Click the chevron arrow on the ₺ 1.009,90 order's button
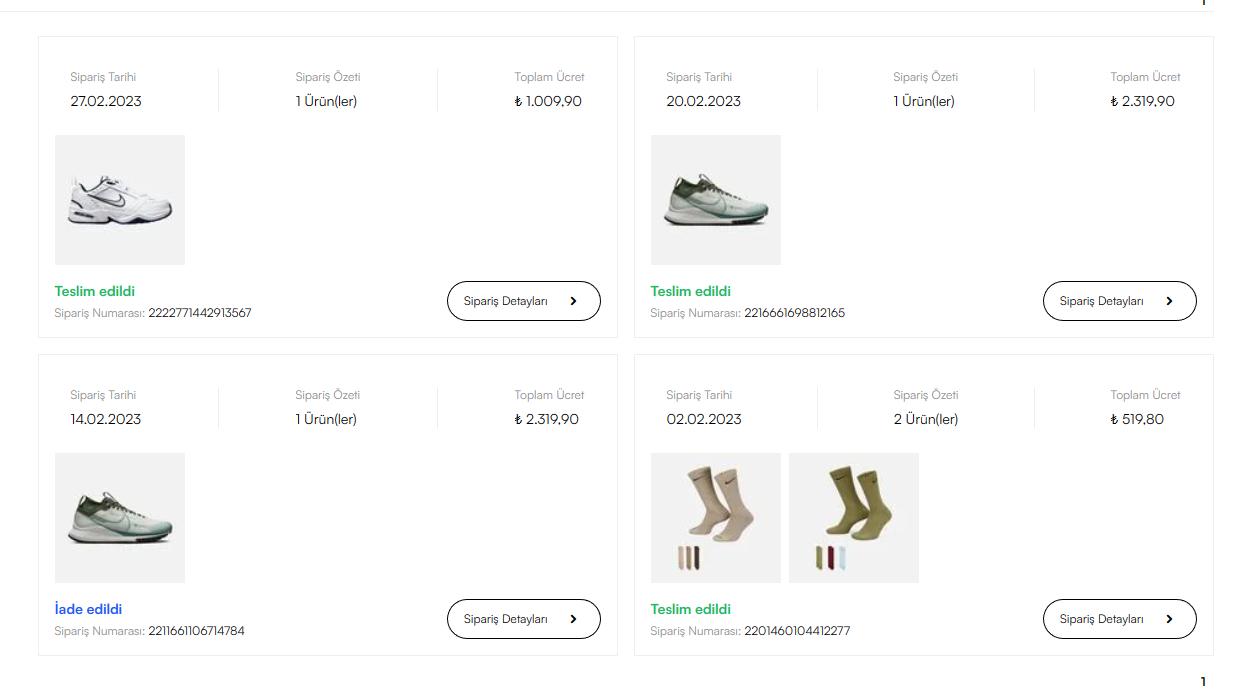This screenshot has height=699, width=1244. tap(573, 301)
